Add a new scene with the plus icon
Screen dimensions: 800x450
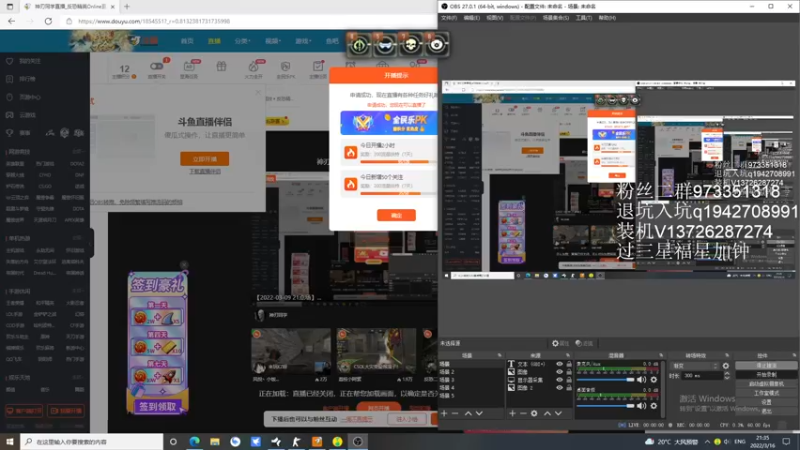point(444,413)
